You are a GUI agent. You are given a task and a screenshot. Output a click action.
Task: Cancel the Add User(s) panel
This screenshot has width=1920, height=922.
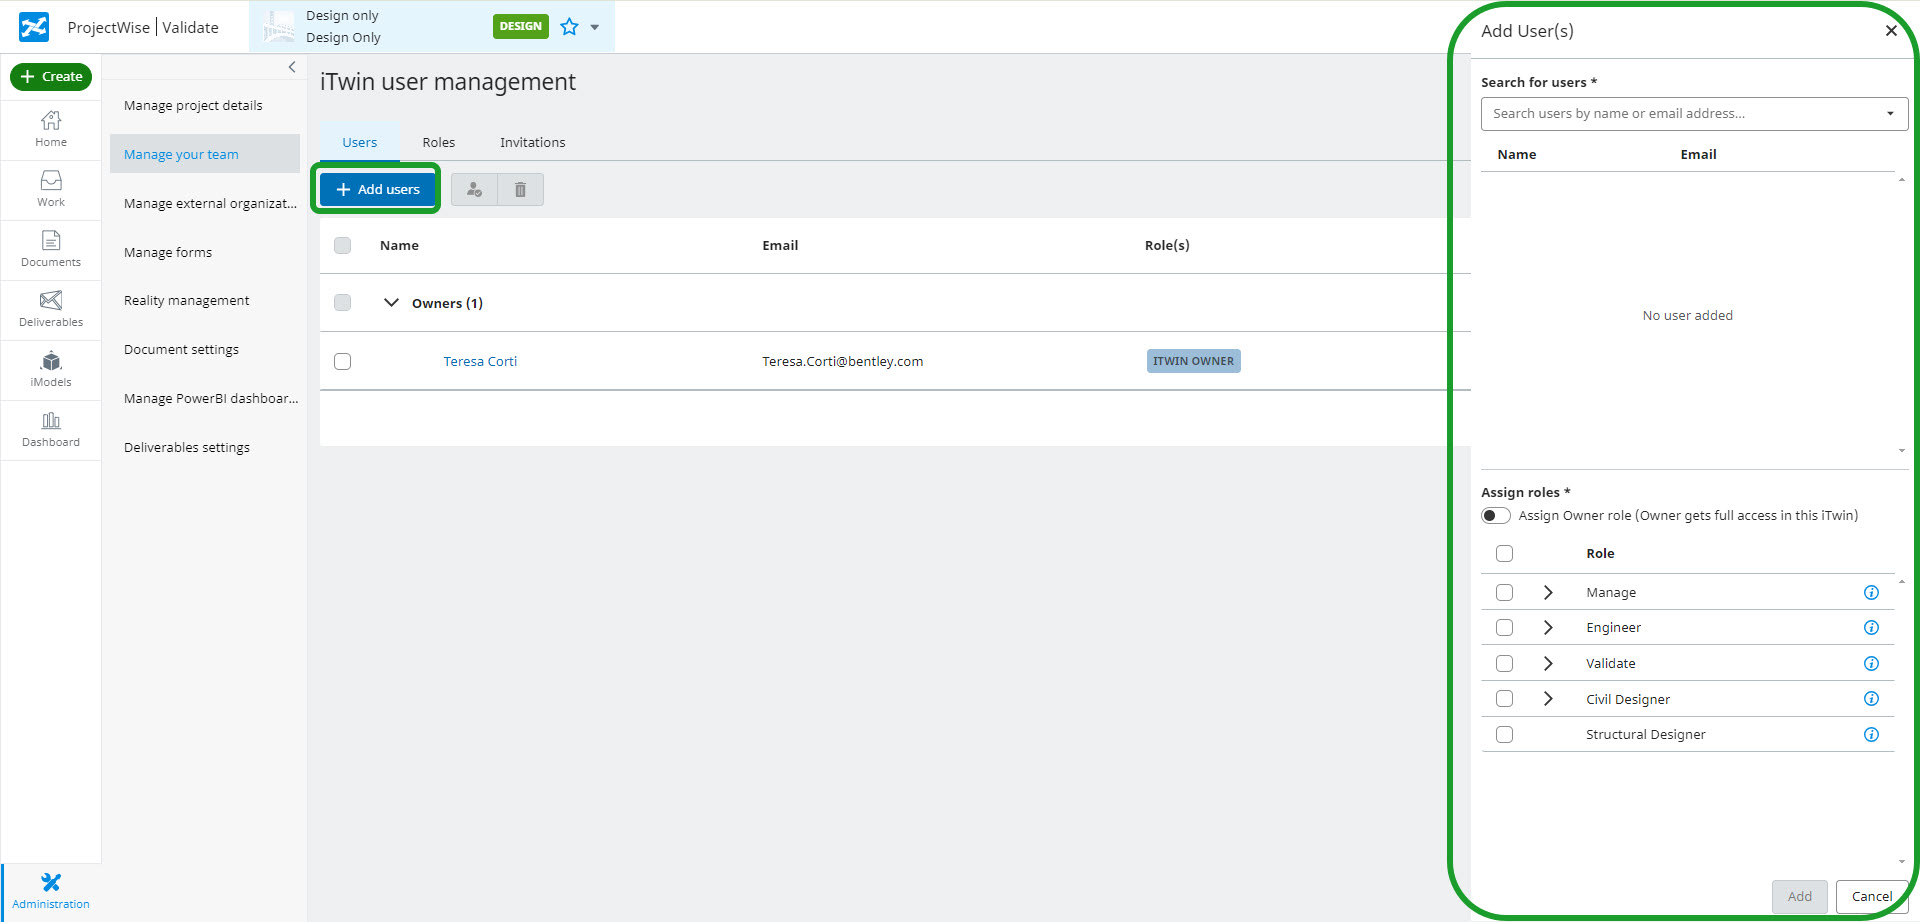pos(1872,896)
